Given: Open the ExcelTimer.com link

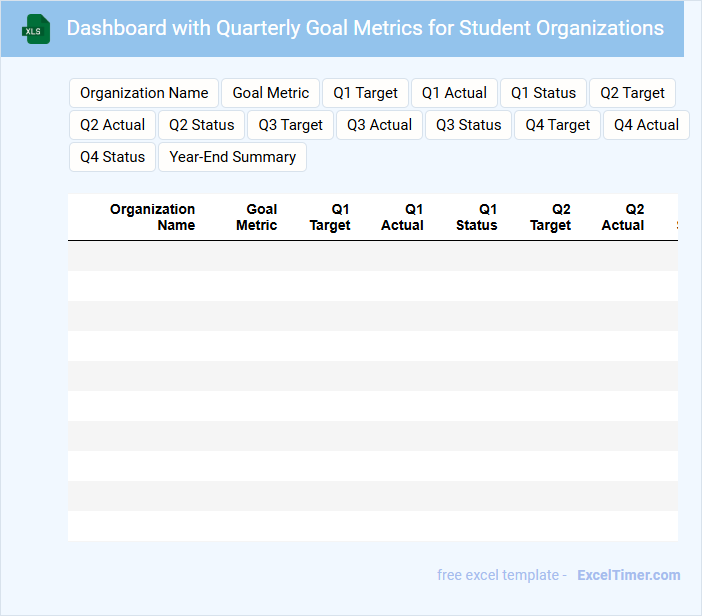Looking at the screenshot, I should (626, 575).
